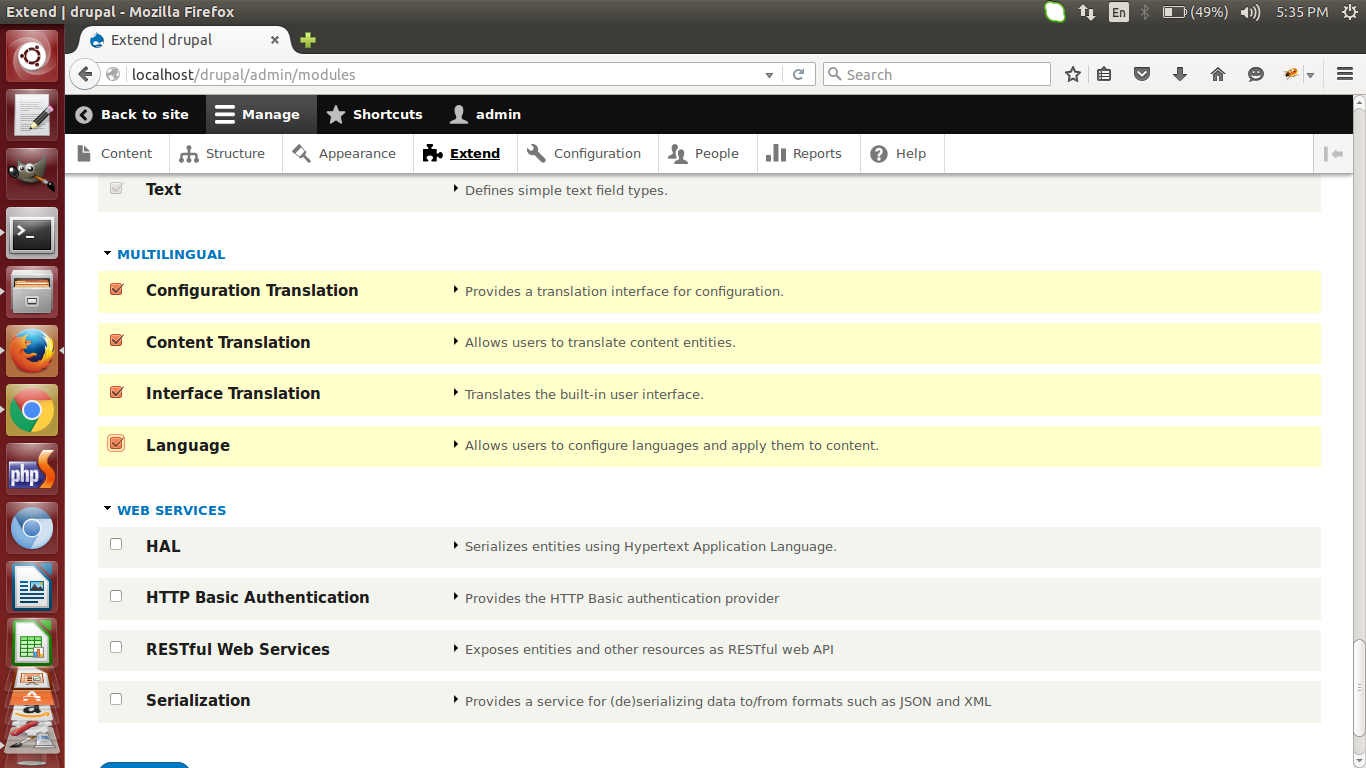The image size is (1366, 768).
Task: Click the admin user account icon
Action: click(x=485, y=114)
